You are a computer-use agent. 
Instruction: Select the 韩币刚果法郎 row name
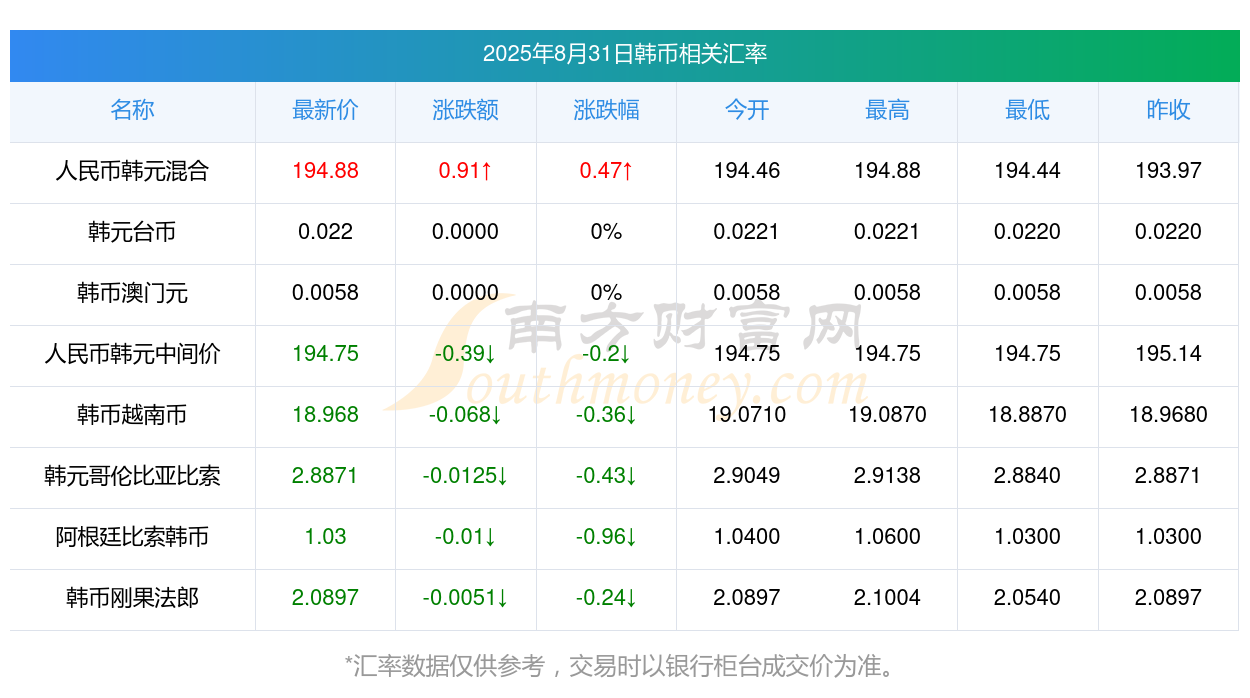tap(132, 598)
